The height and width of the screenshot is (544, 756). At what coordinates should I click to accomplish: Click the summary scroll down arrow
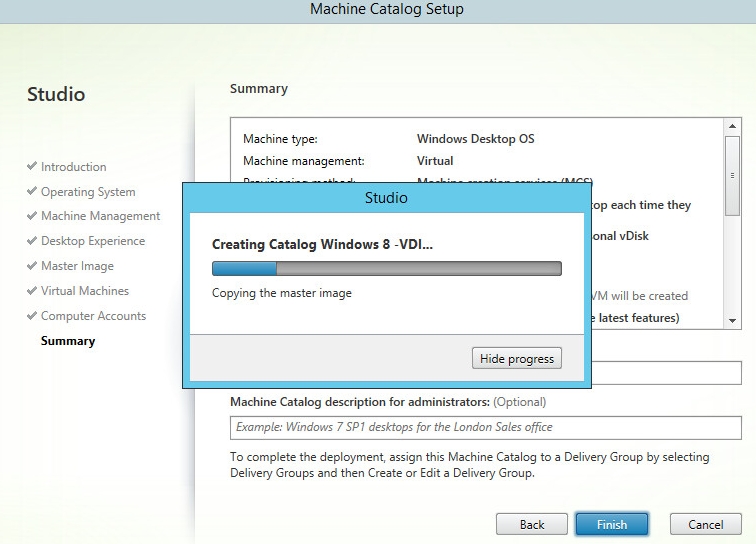[732, 321]
